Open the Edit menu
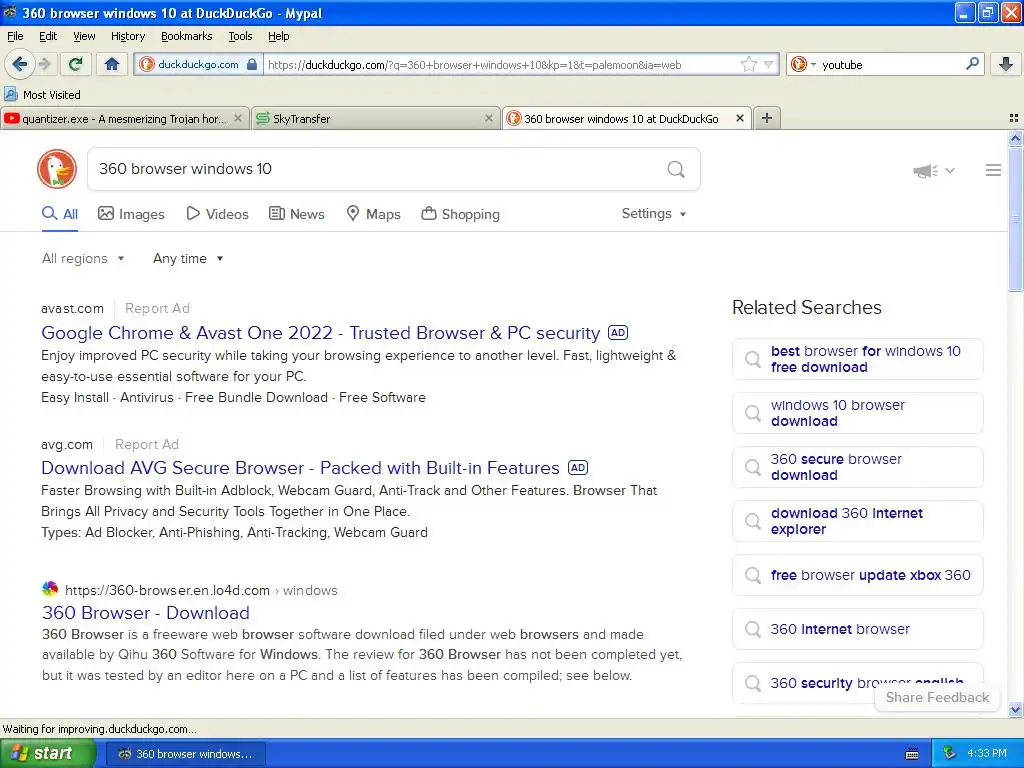The height and width of the screenshot is (768, 1024). [x=48, y=36]
